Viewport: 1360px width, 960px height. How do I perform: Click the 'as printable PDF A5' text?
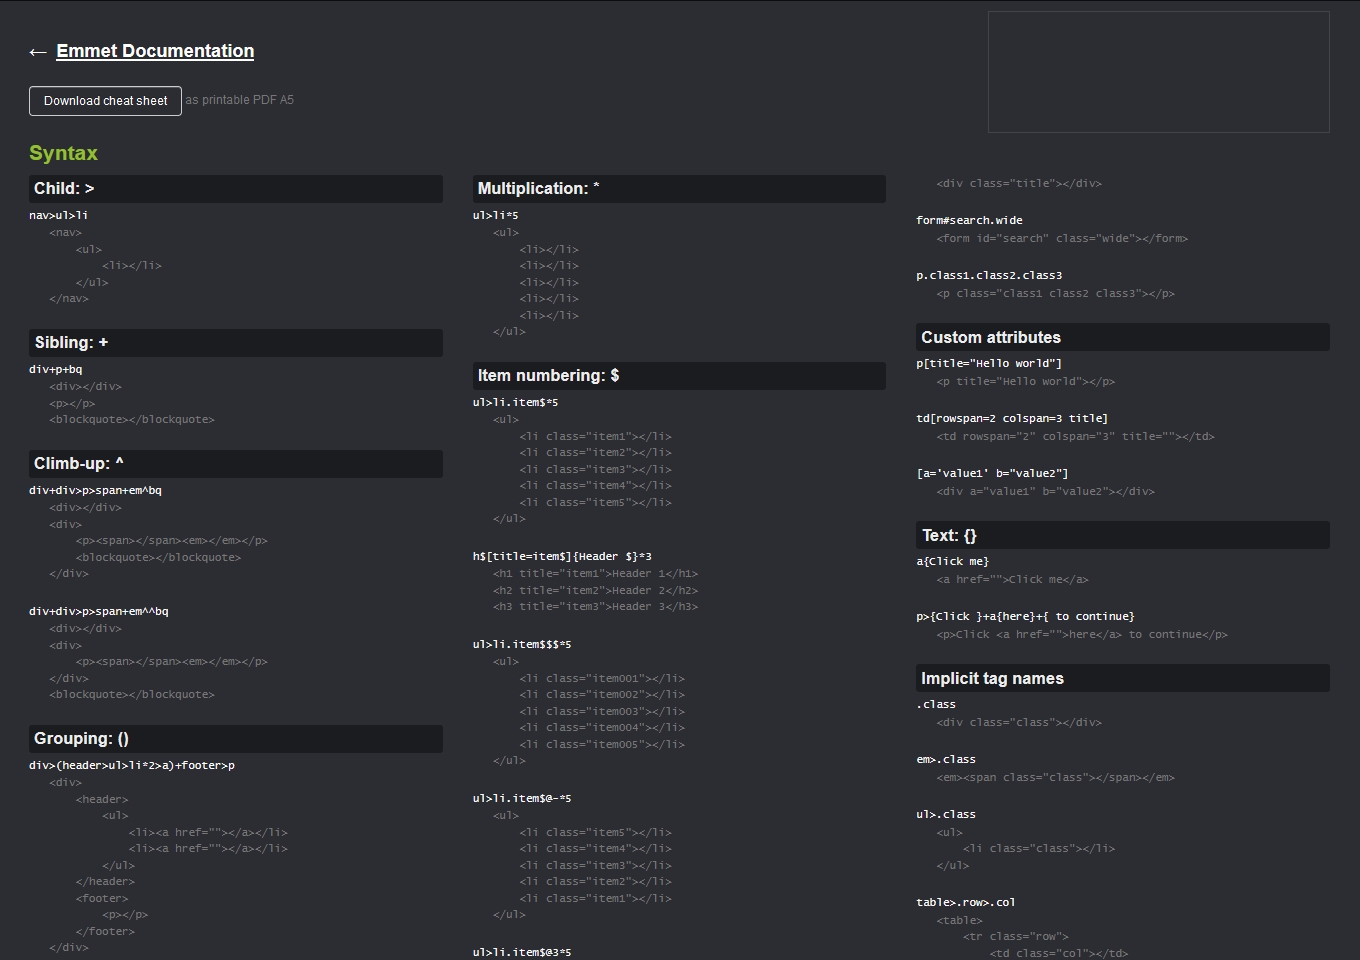240,100
